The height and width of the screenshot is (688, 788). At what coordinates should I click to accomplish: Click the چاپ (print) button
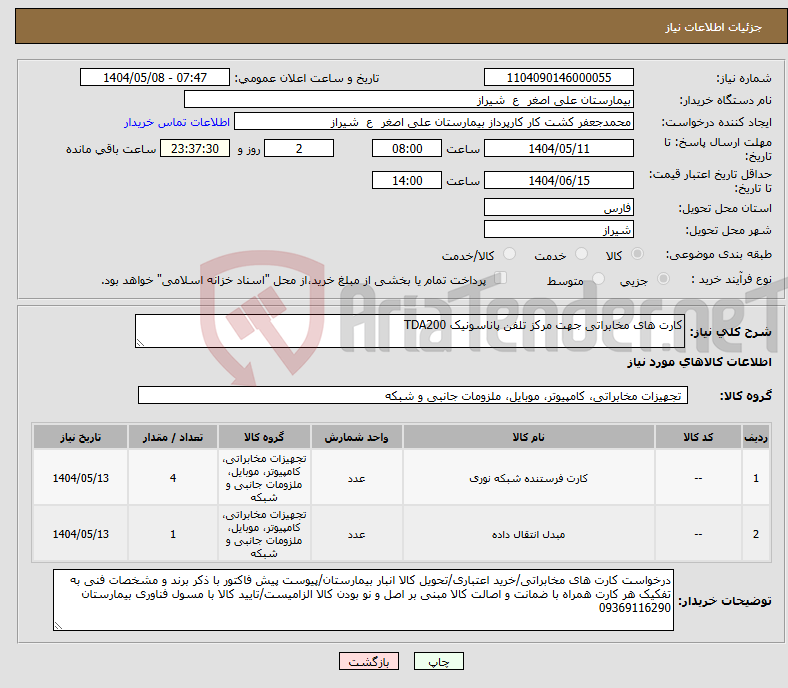click(x=438, y=661)
